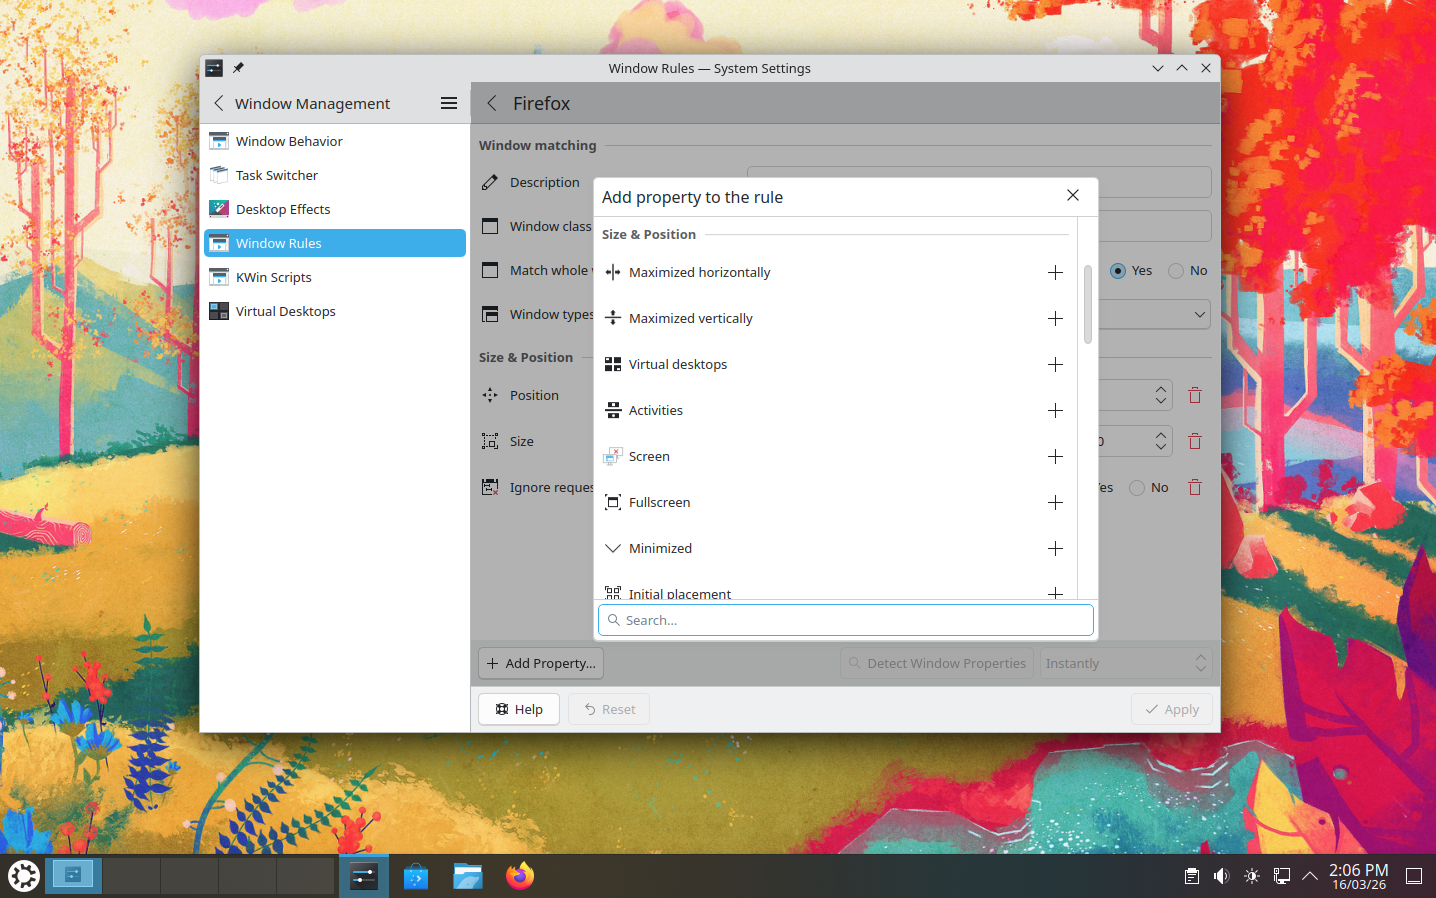Open Virtual Desktops settings
The width and height of the screenshot is (1436, 898).
point(335,311)
